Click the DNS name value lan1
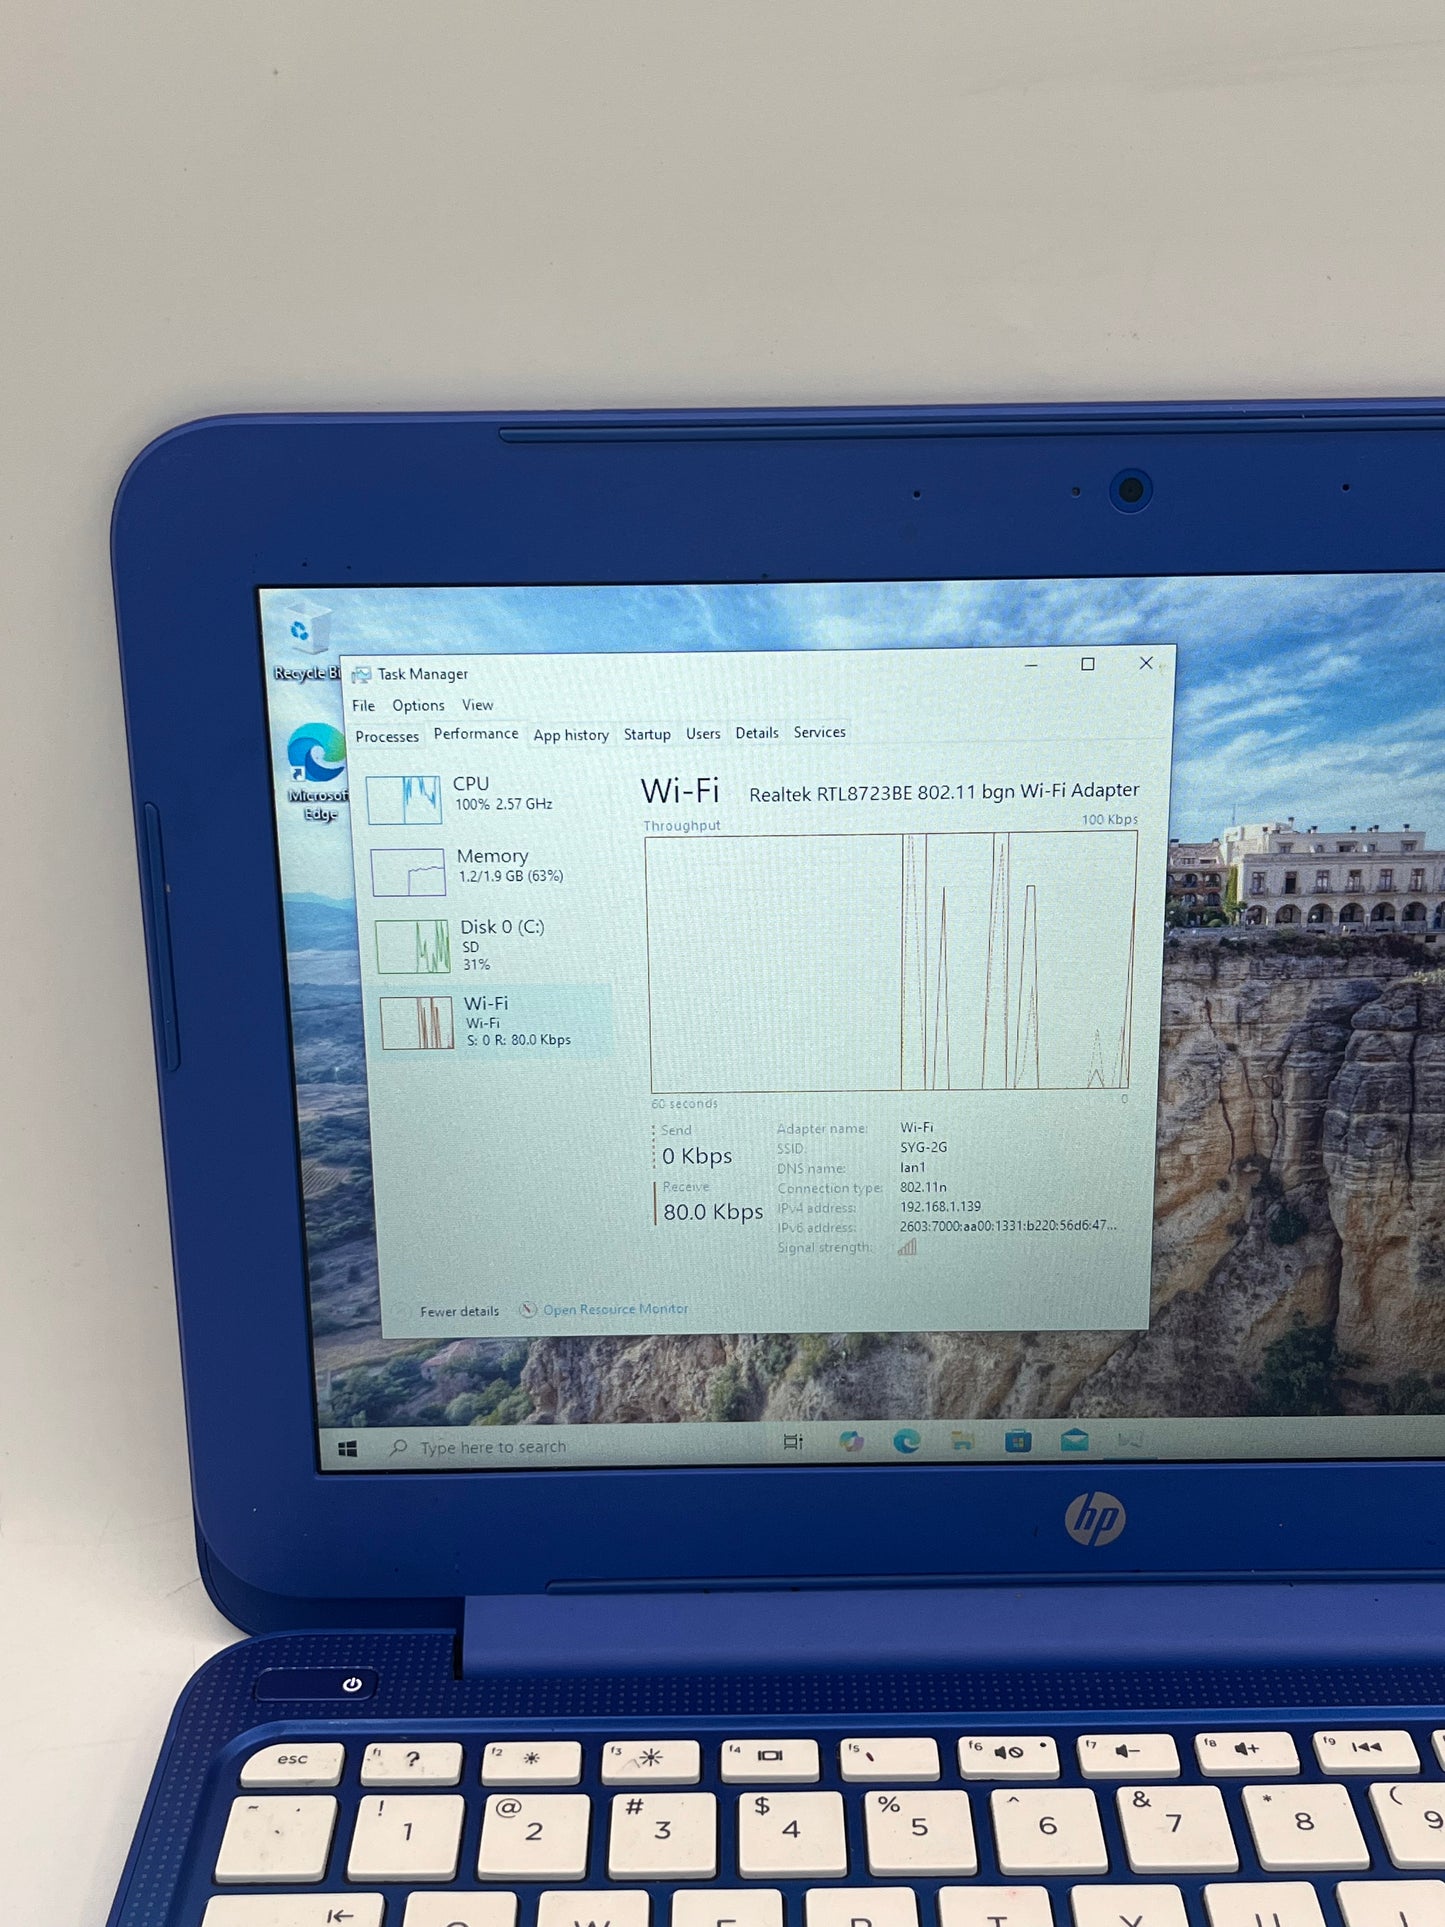This screenshot has height=1927, width=1445. click(912, 1167)
